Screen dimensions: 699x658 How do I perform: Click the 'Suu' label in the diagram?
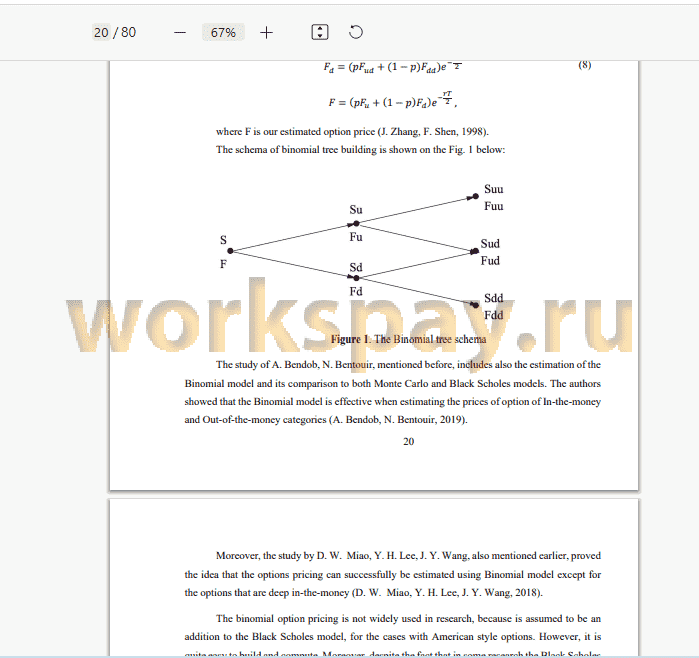pyautogui.click(x=493, y=189)
